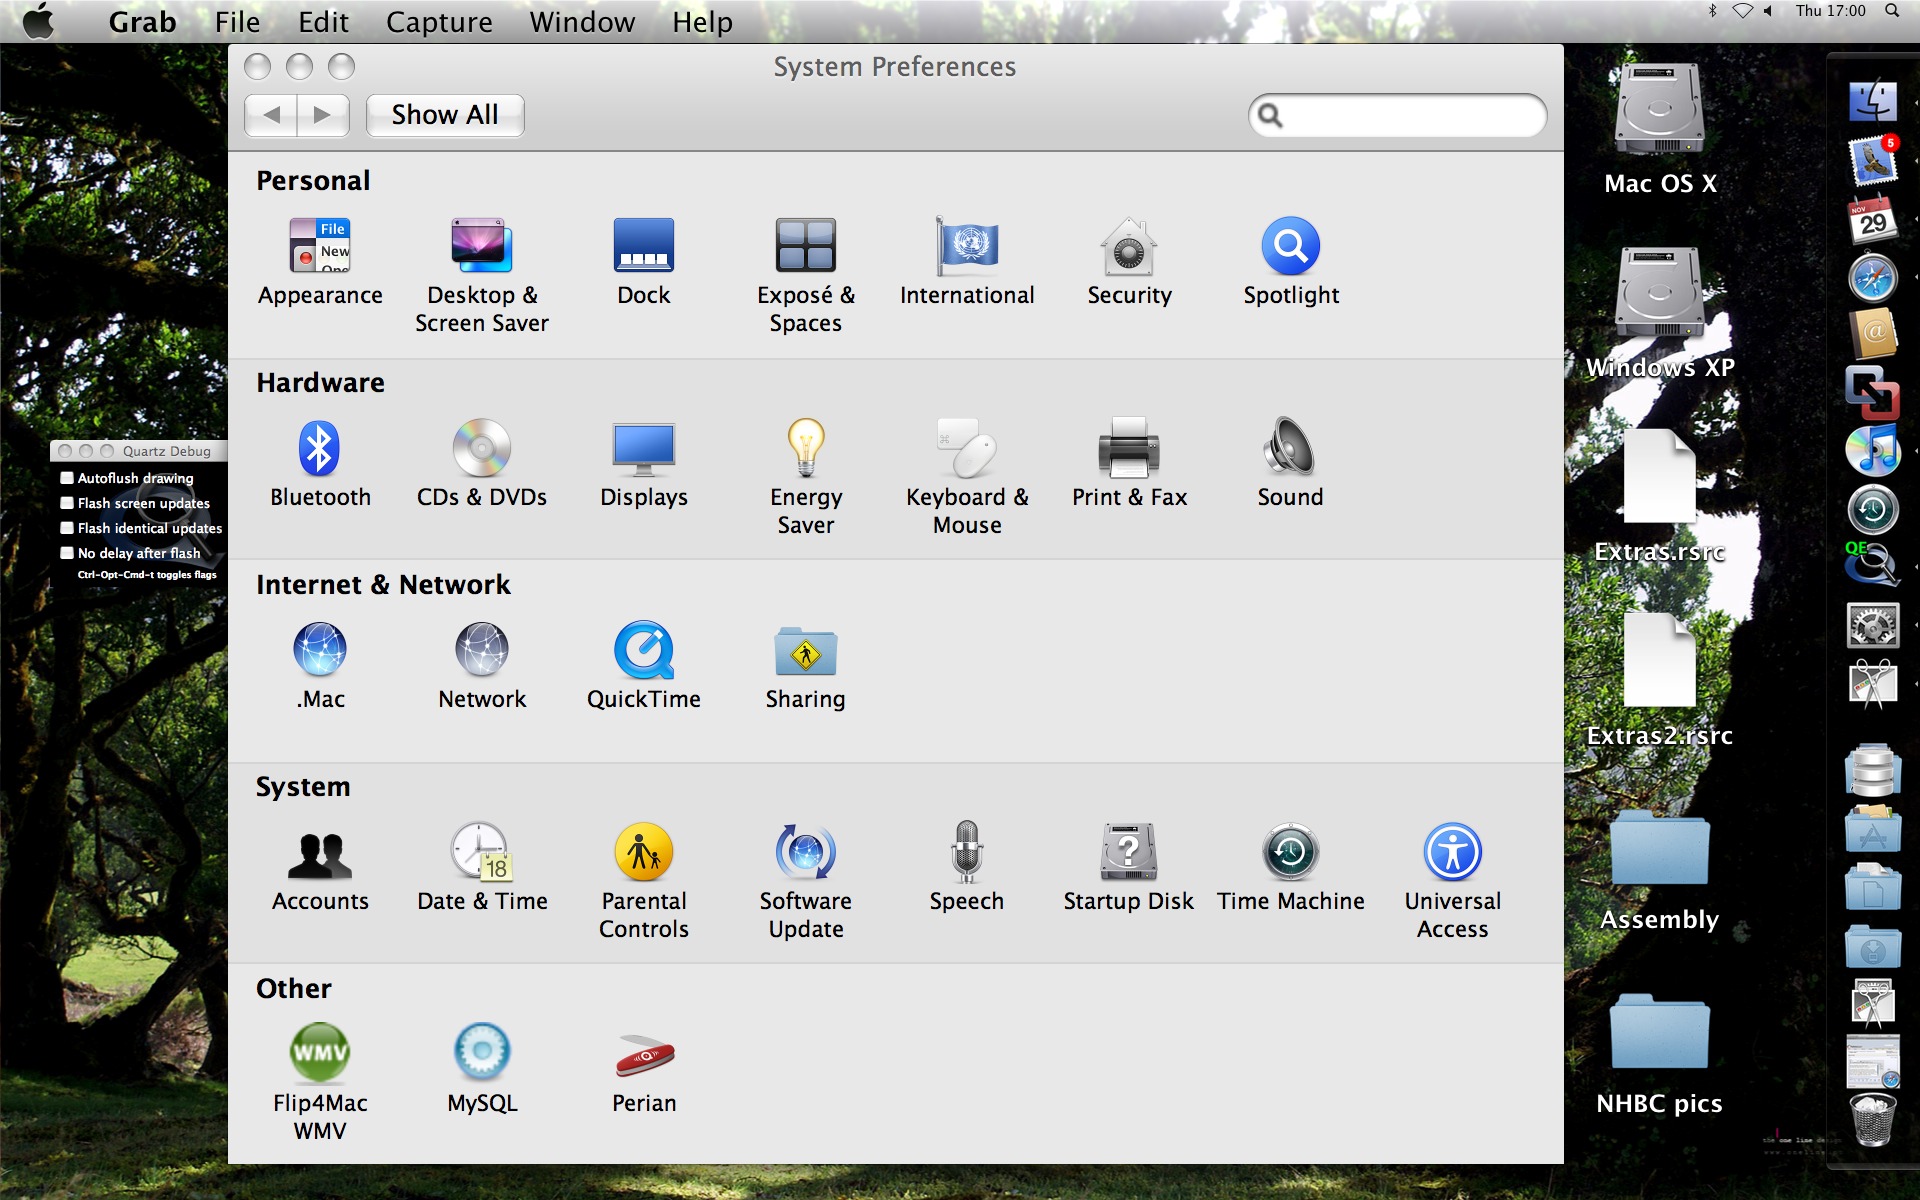Open the Sharing preference pane

pos(805,651)
